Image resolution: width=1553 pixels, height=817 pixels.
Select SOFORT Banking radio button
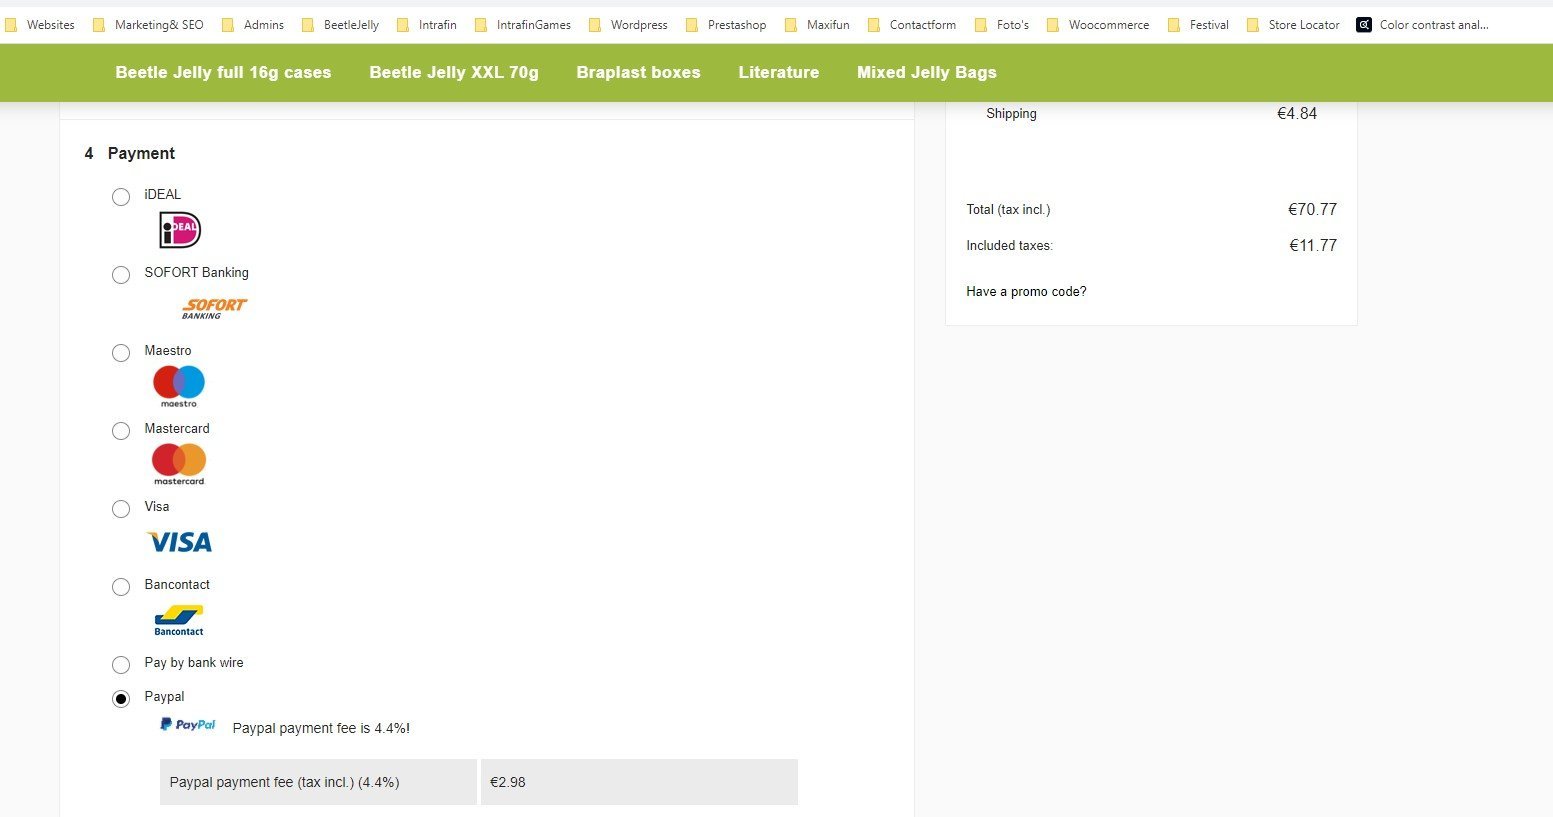coord(121,275)
